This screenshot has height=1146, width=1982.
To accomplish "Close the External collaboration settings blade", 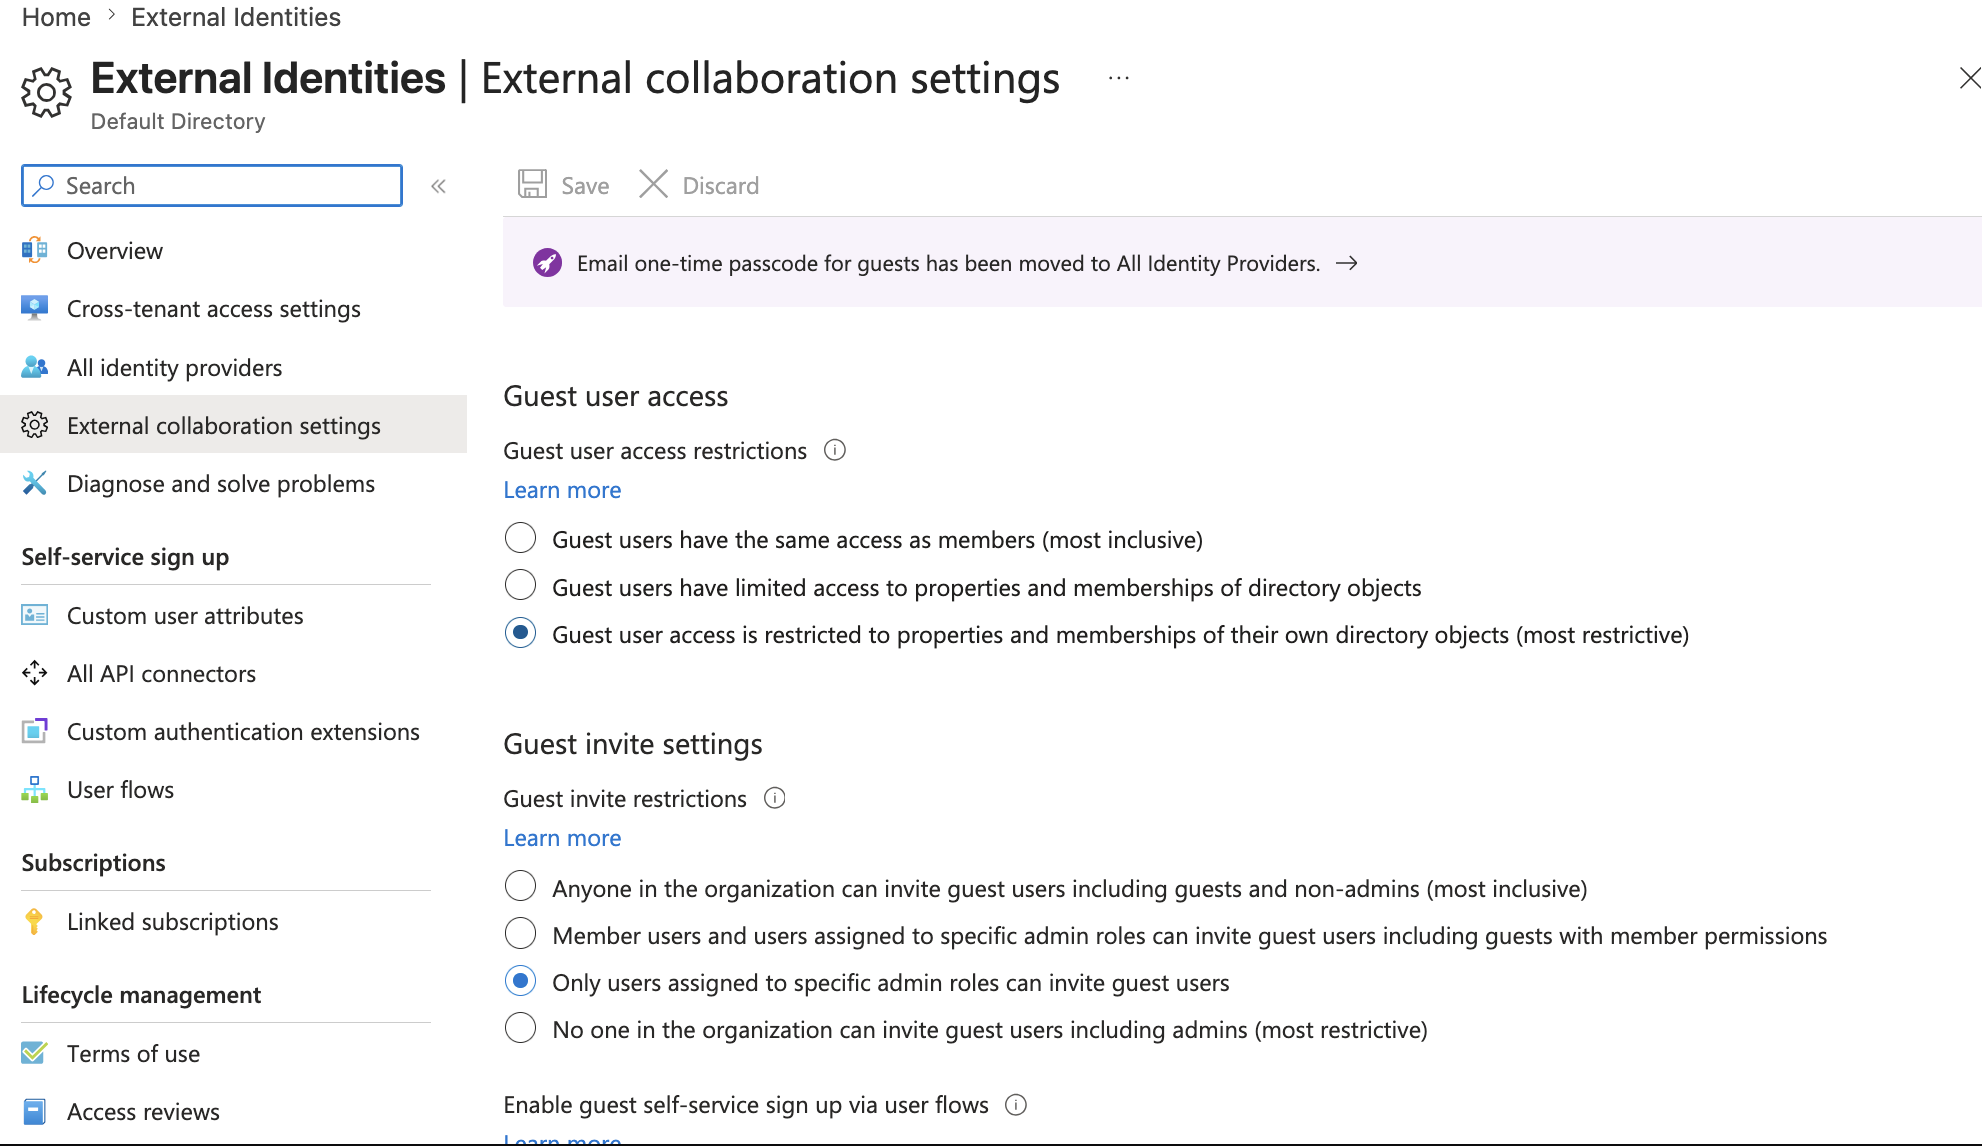I will click(1969, 78).
